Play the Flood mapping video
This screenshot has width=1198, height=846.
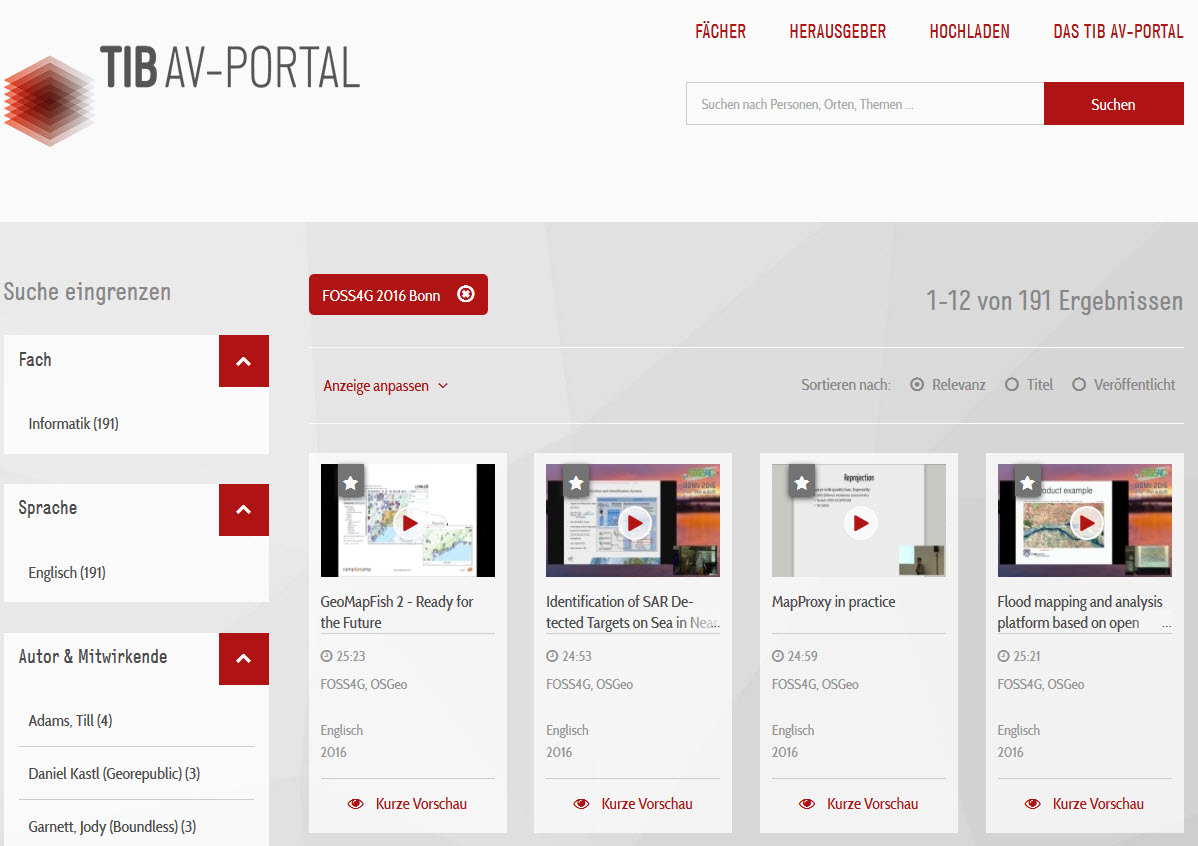tap(1086, 523)
